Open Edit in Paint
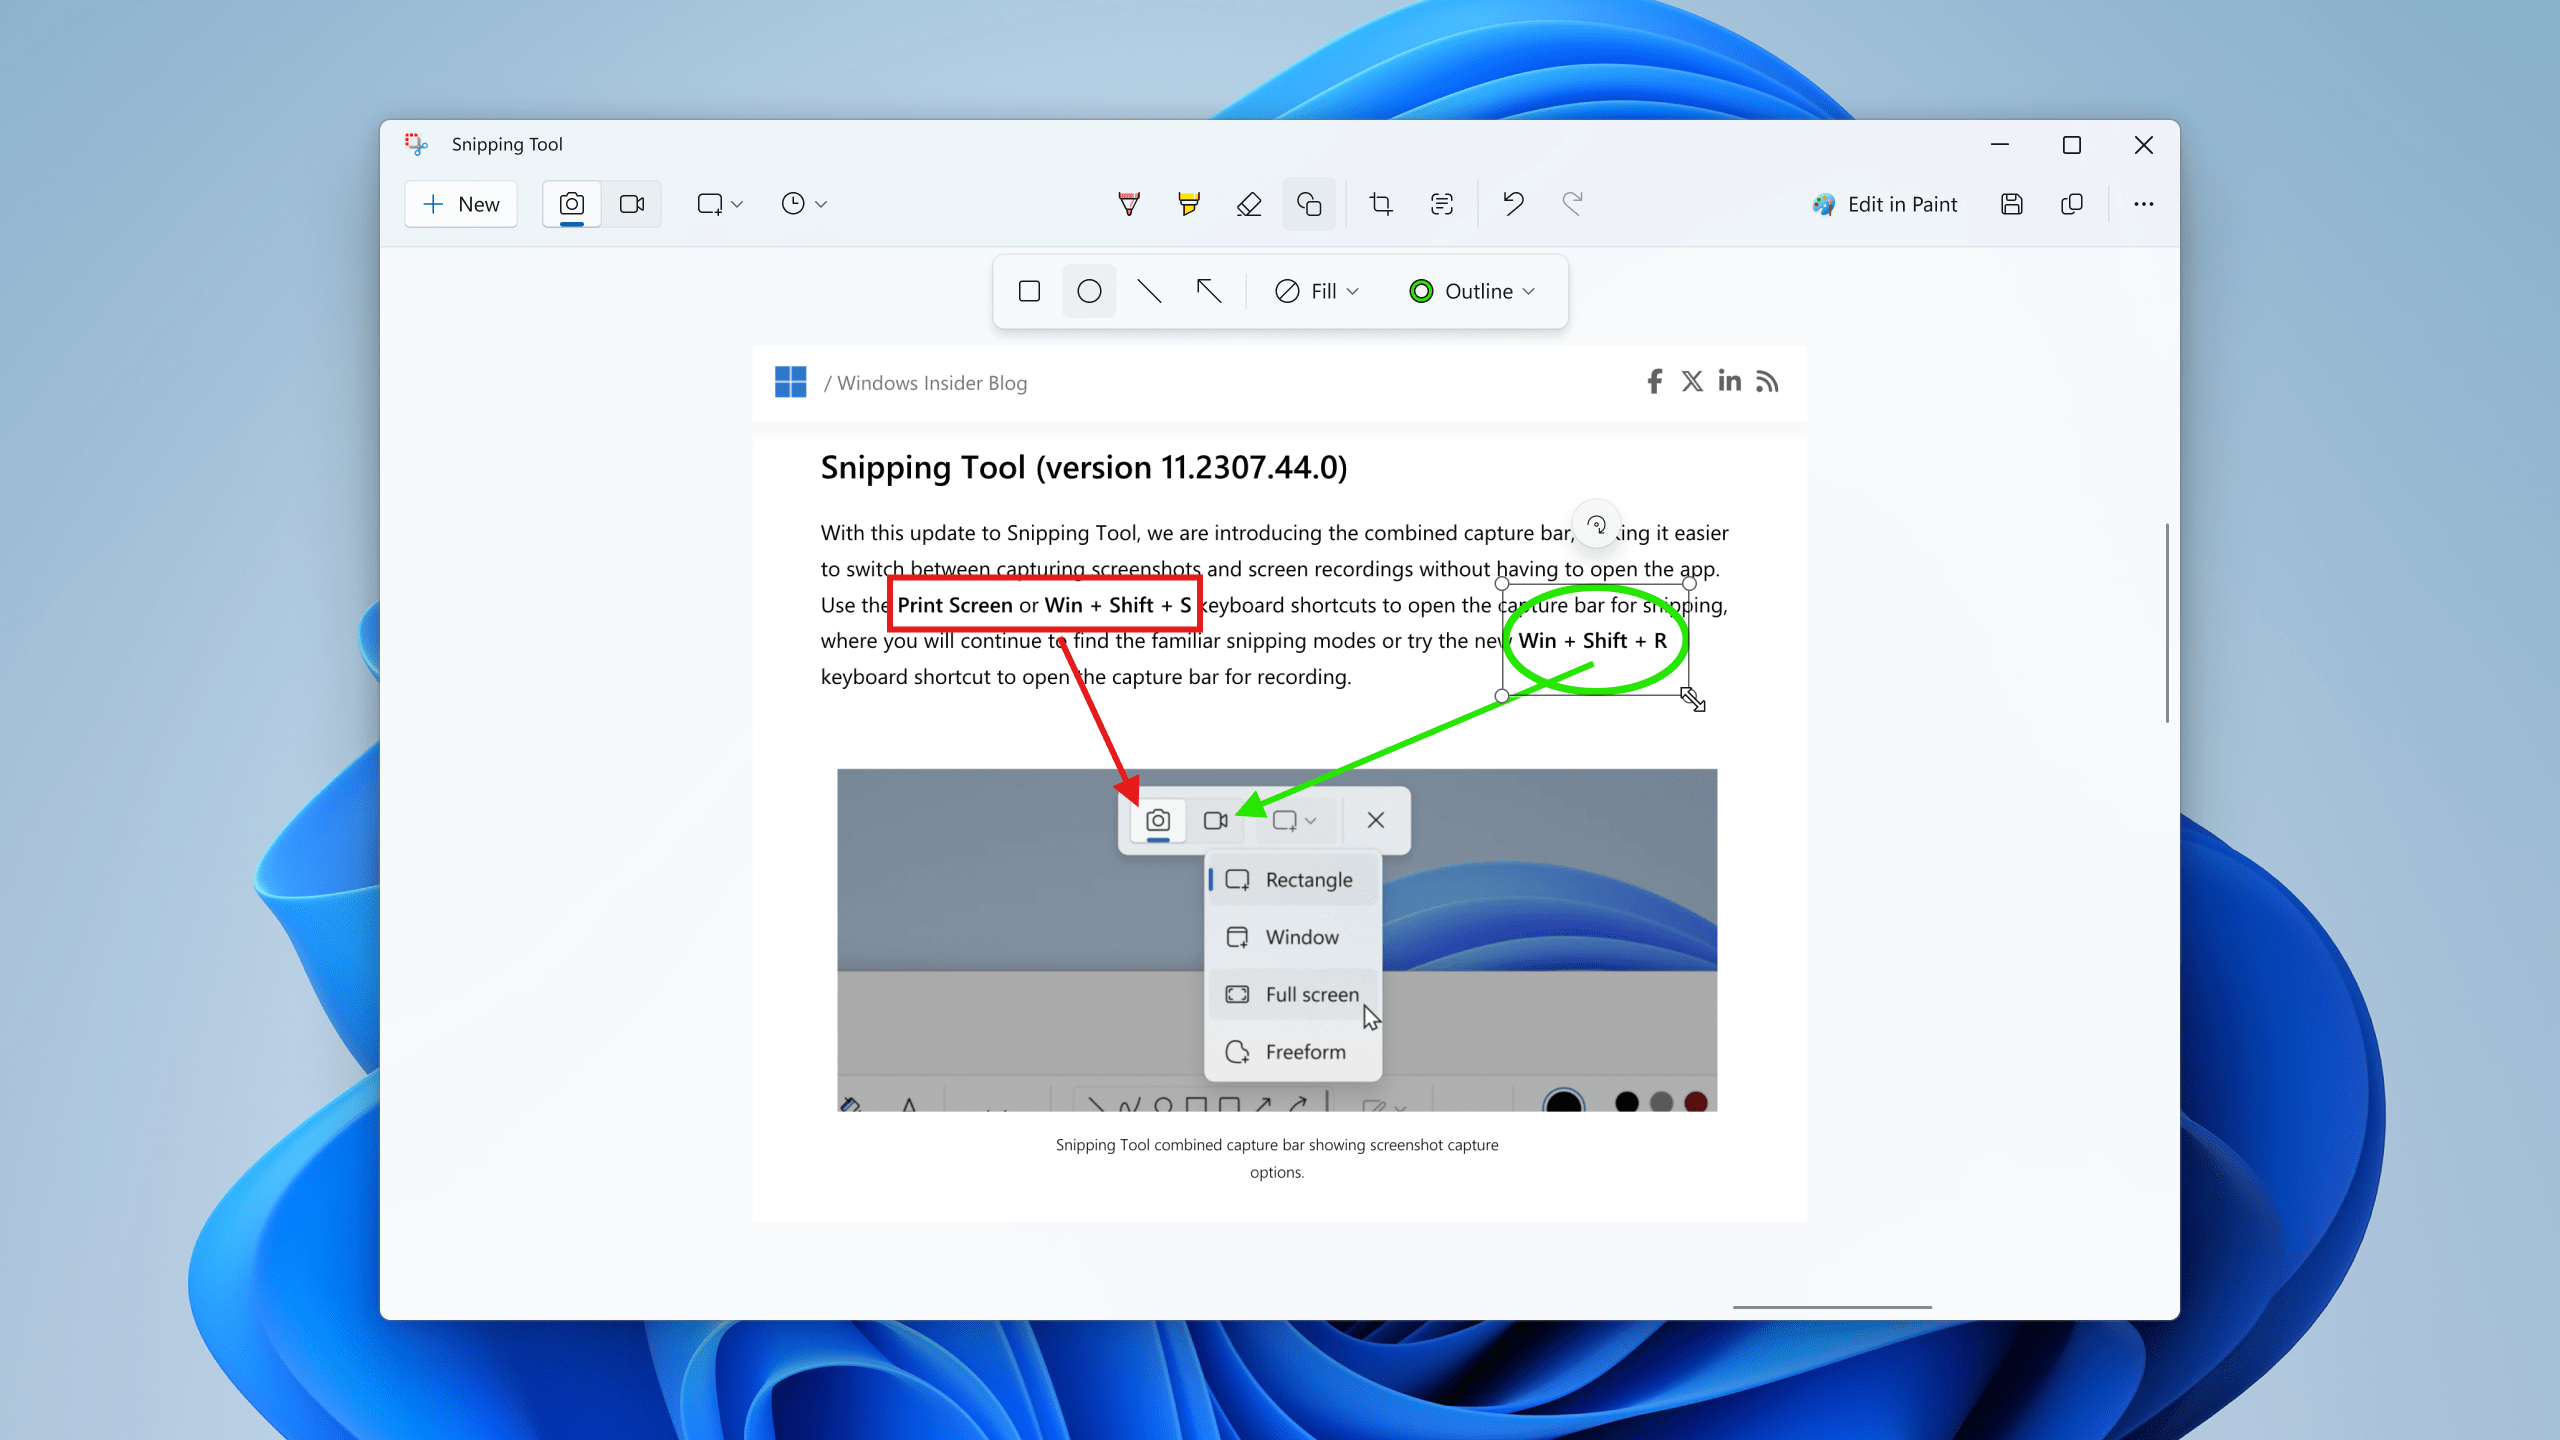 pyautogui.click(x=1890, y=204)
